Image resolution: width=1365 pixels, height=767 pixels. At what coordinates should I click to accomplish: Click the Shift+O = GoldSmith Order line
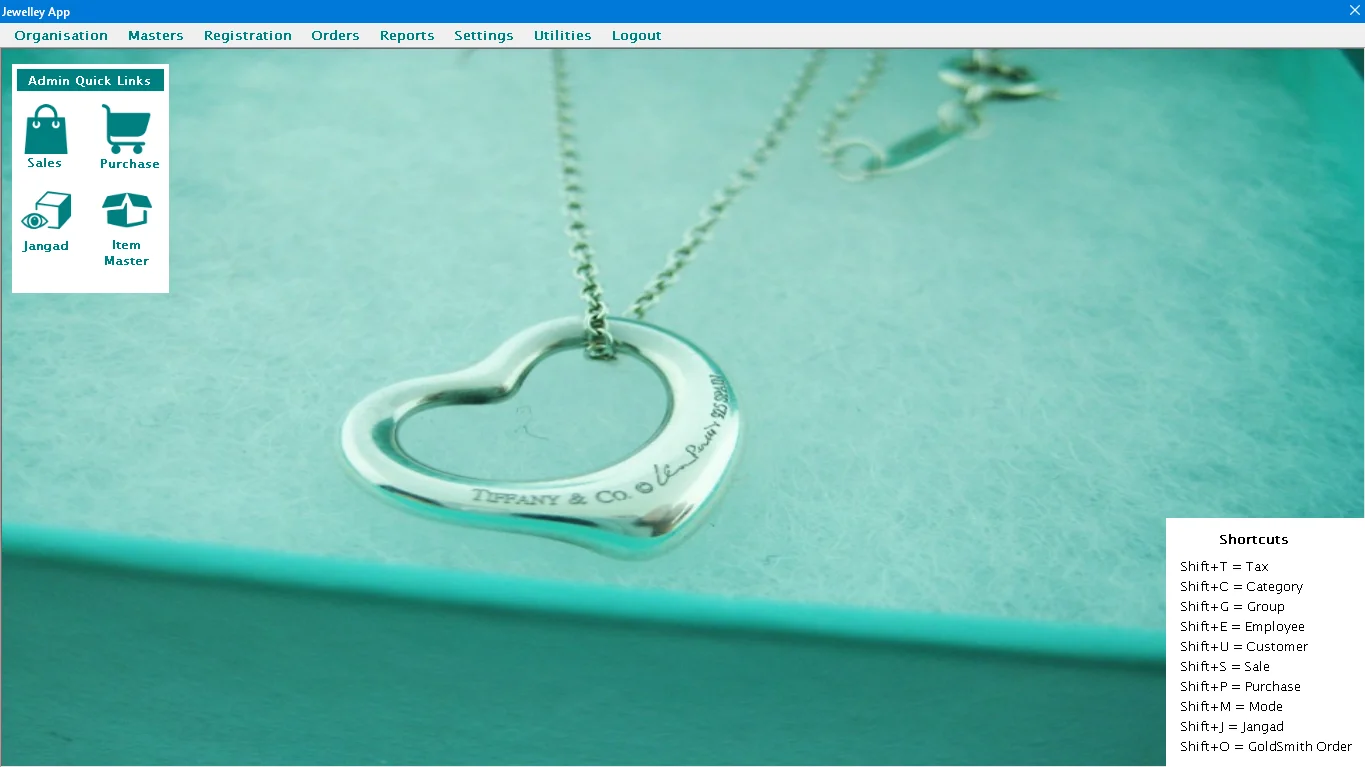pyautogui.click(x=1266, y=746)
